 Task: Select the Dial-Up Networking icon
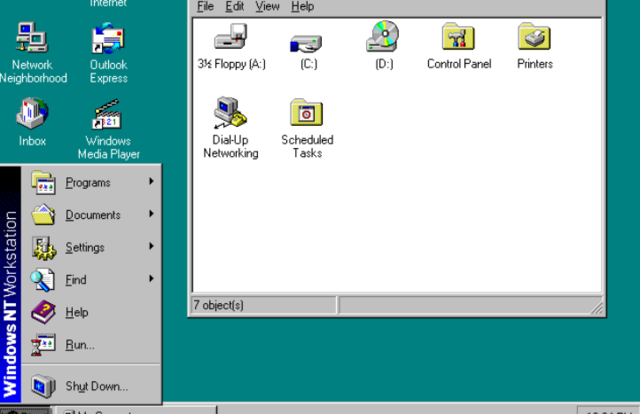(x=230, y=113)
